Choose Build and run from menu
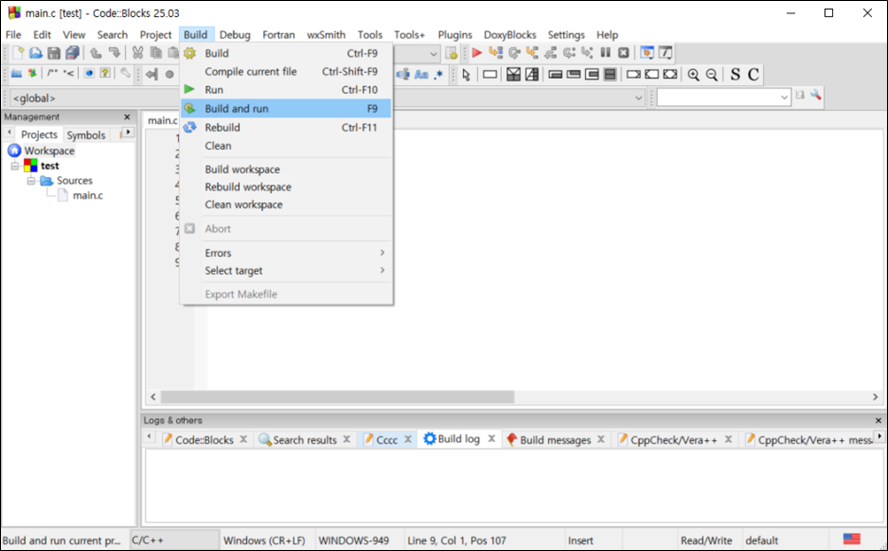888x551 pixels. coord(287,108)
